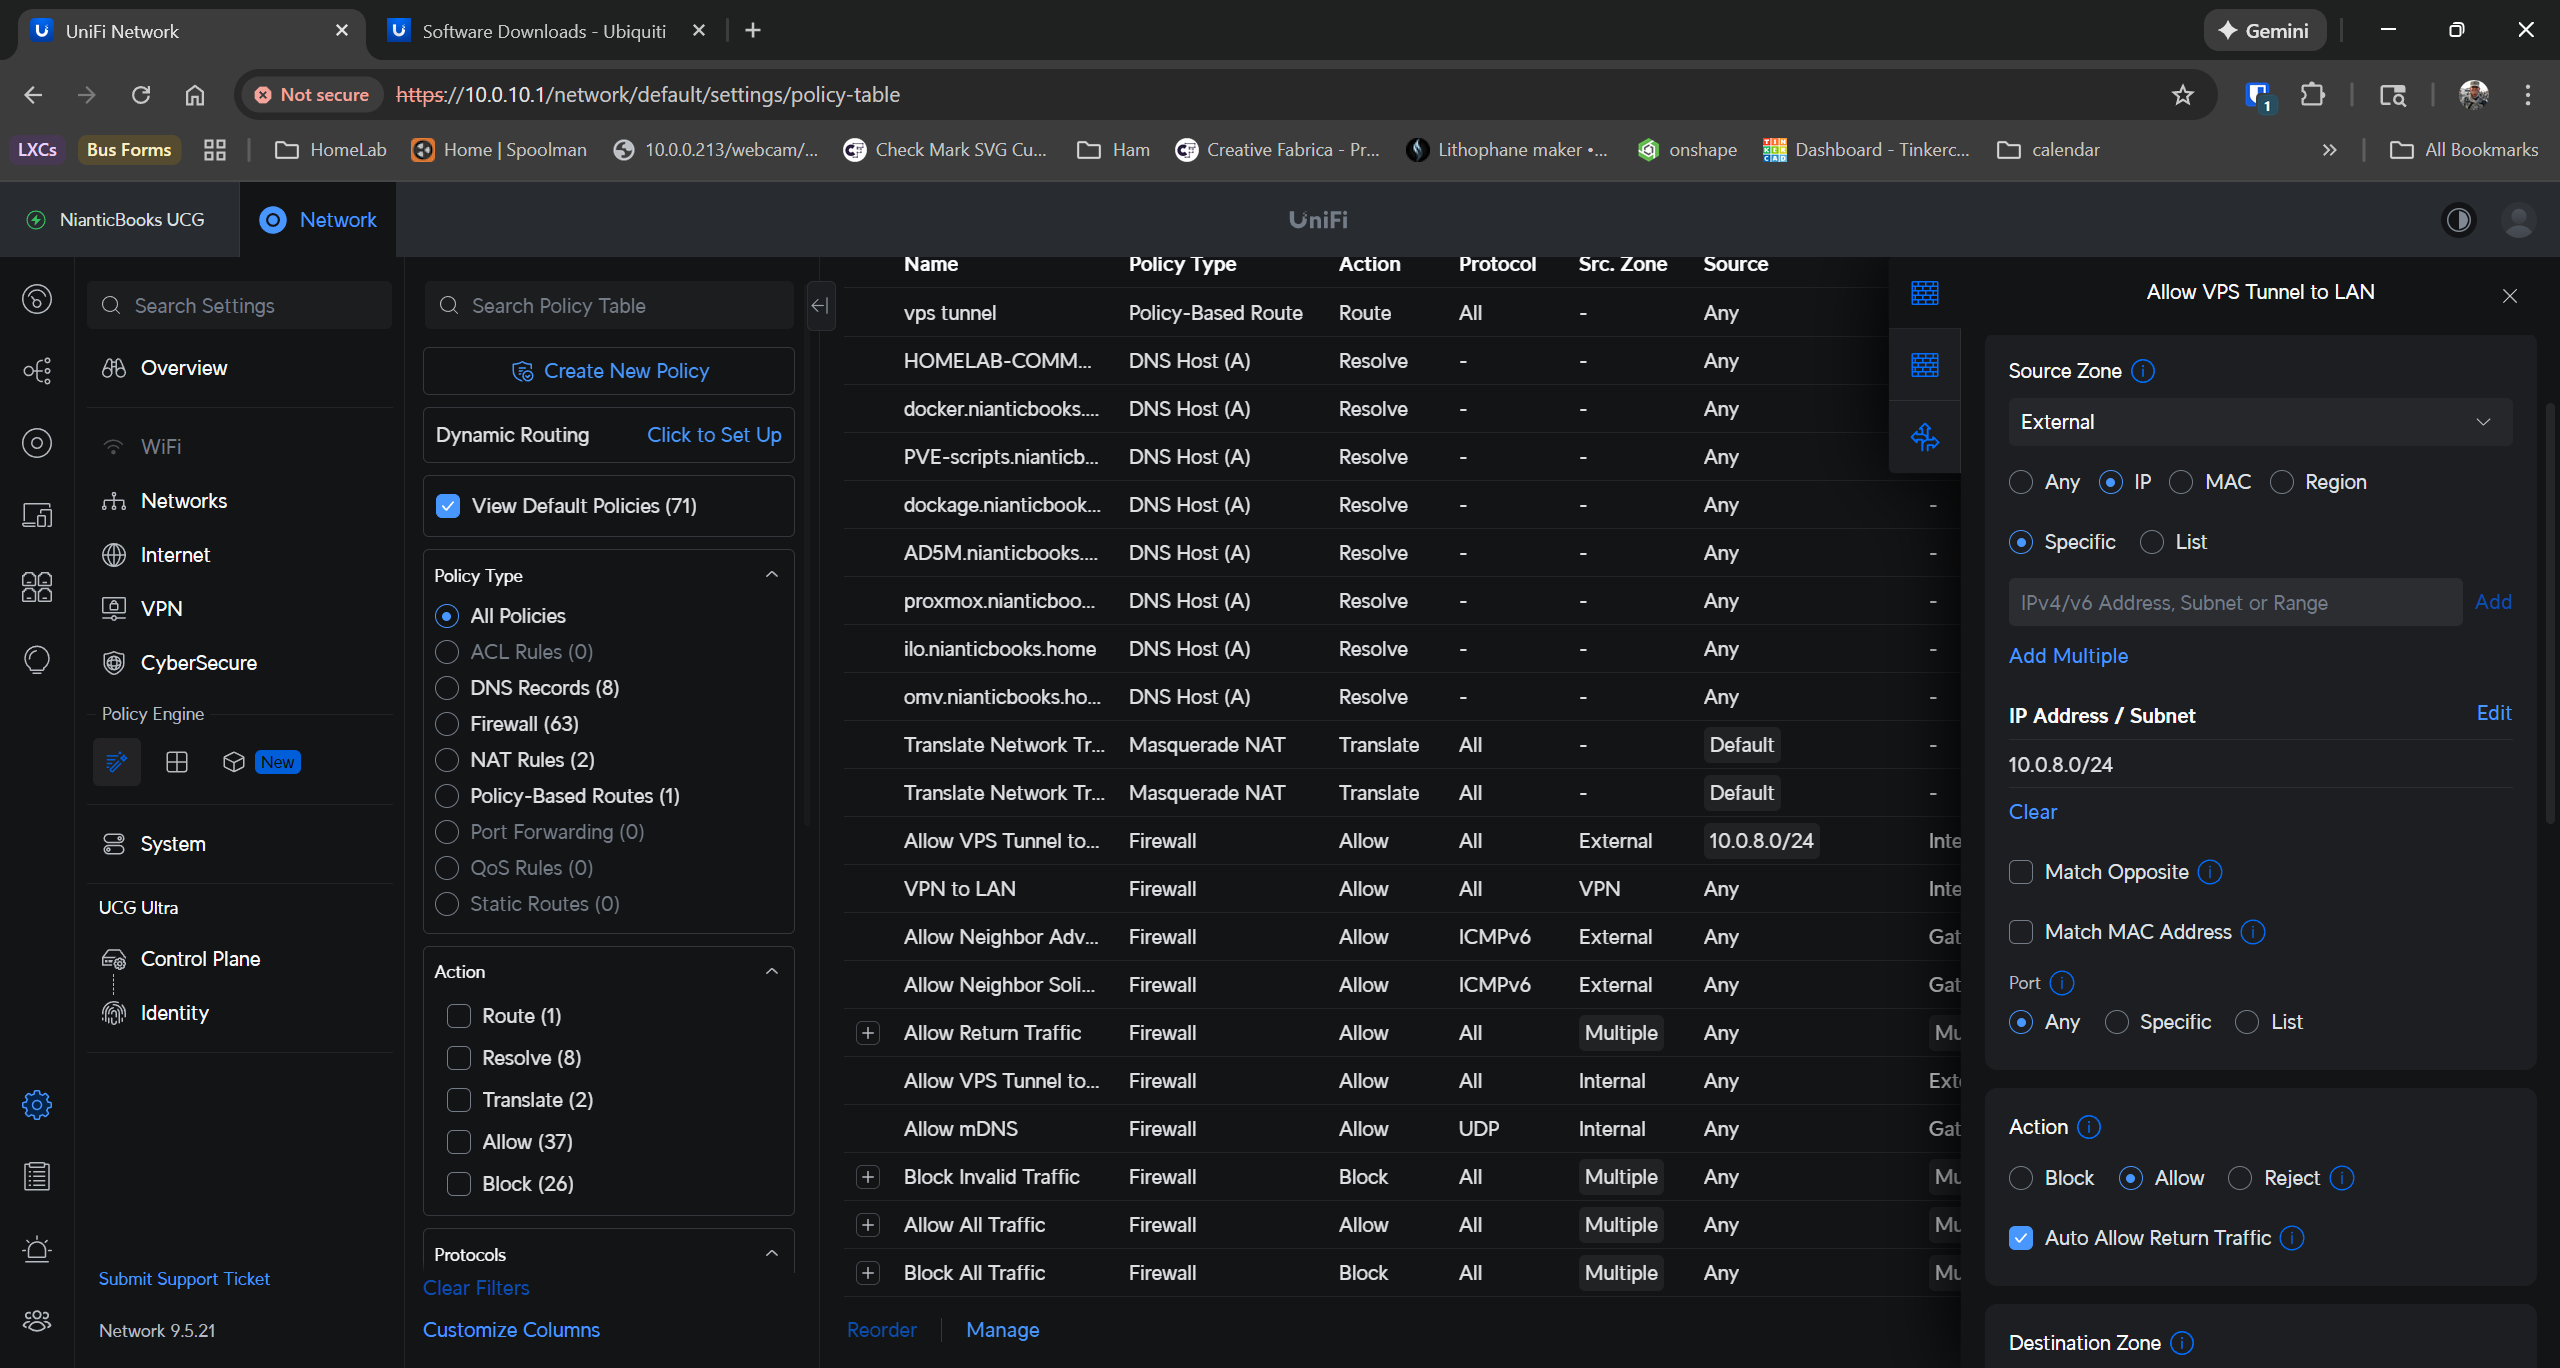The width and height of the screenshot is (2560, 1368).
Task: Click the Customize Columns link
Action: click(x=511, y=1330)
